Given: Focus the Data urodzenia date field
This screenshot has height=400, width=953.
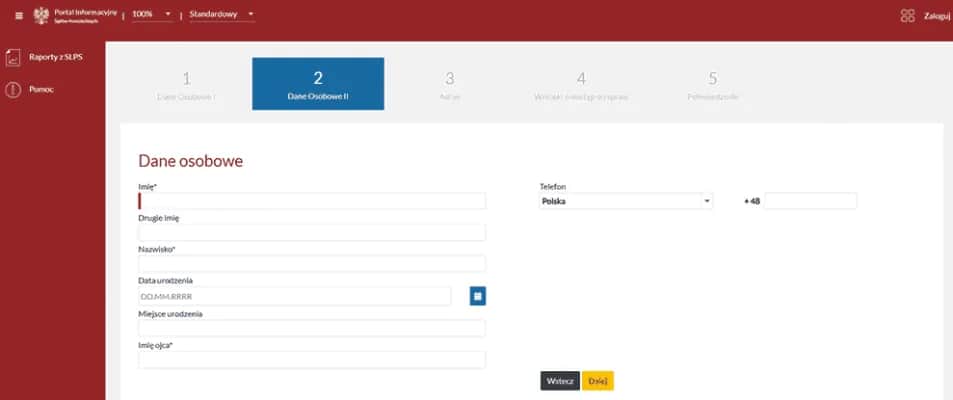Looking at the screenshot, I should (x=295, y=296).
